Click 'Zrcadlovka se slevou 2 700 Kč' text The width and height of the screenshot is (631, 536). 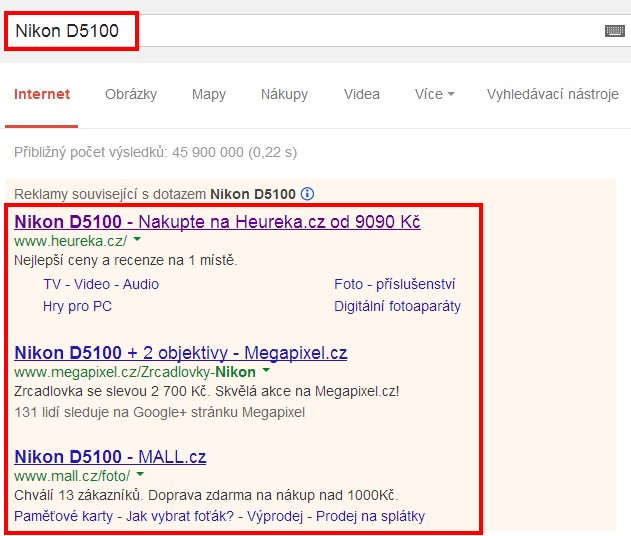pyautogui.click(x=110, y=391)
